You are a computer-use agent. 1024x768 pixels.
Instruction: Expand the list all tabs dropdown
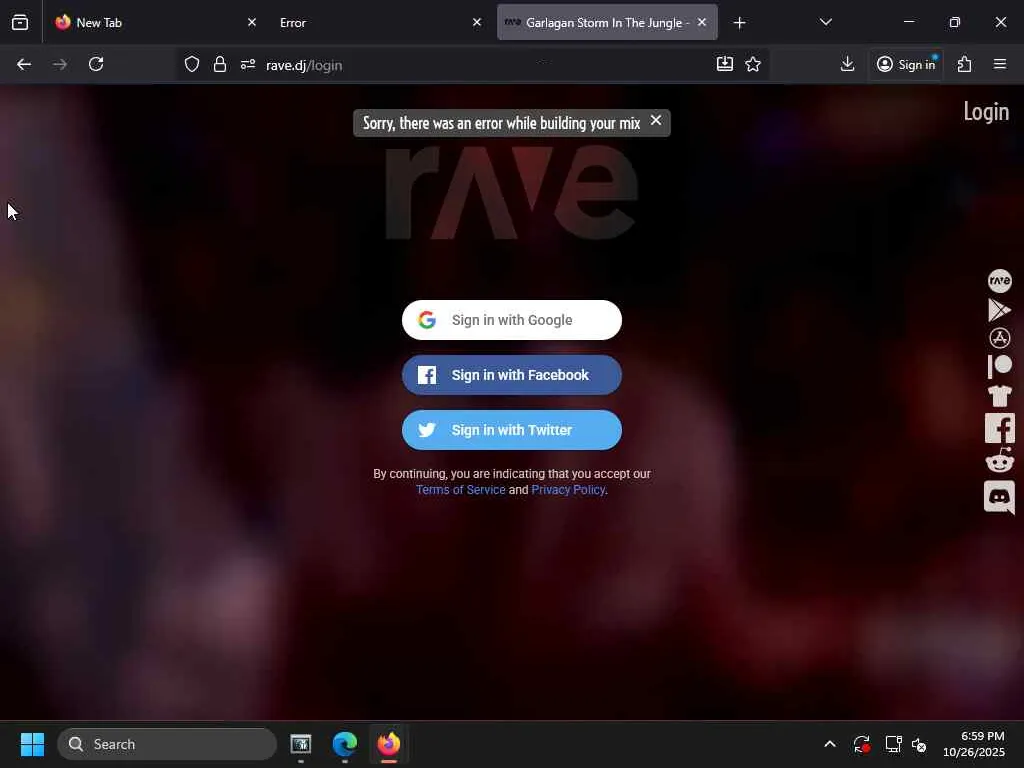tap(825, 22)
